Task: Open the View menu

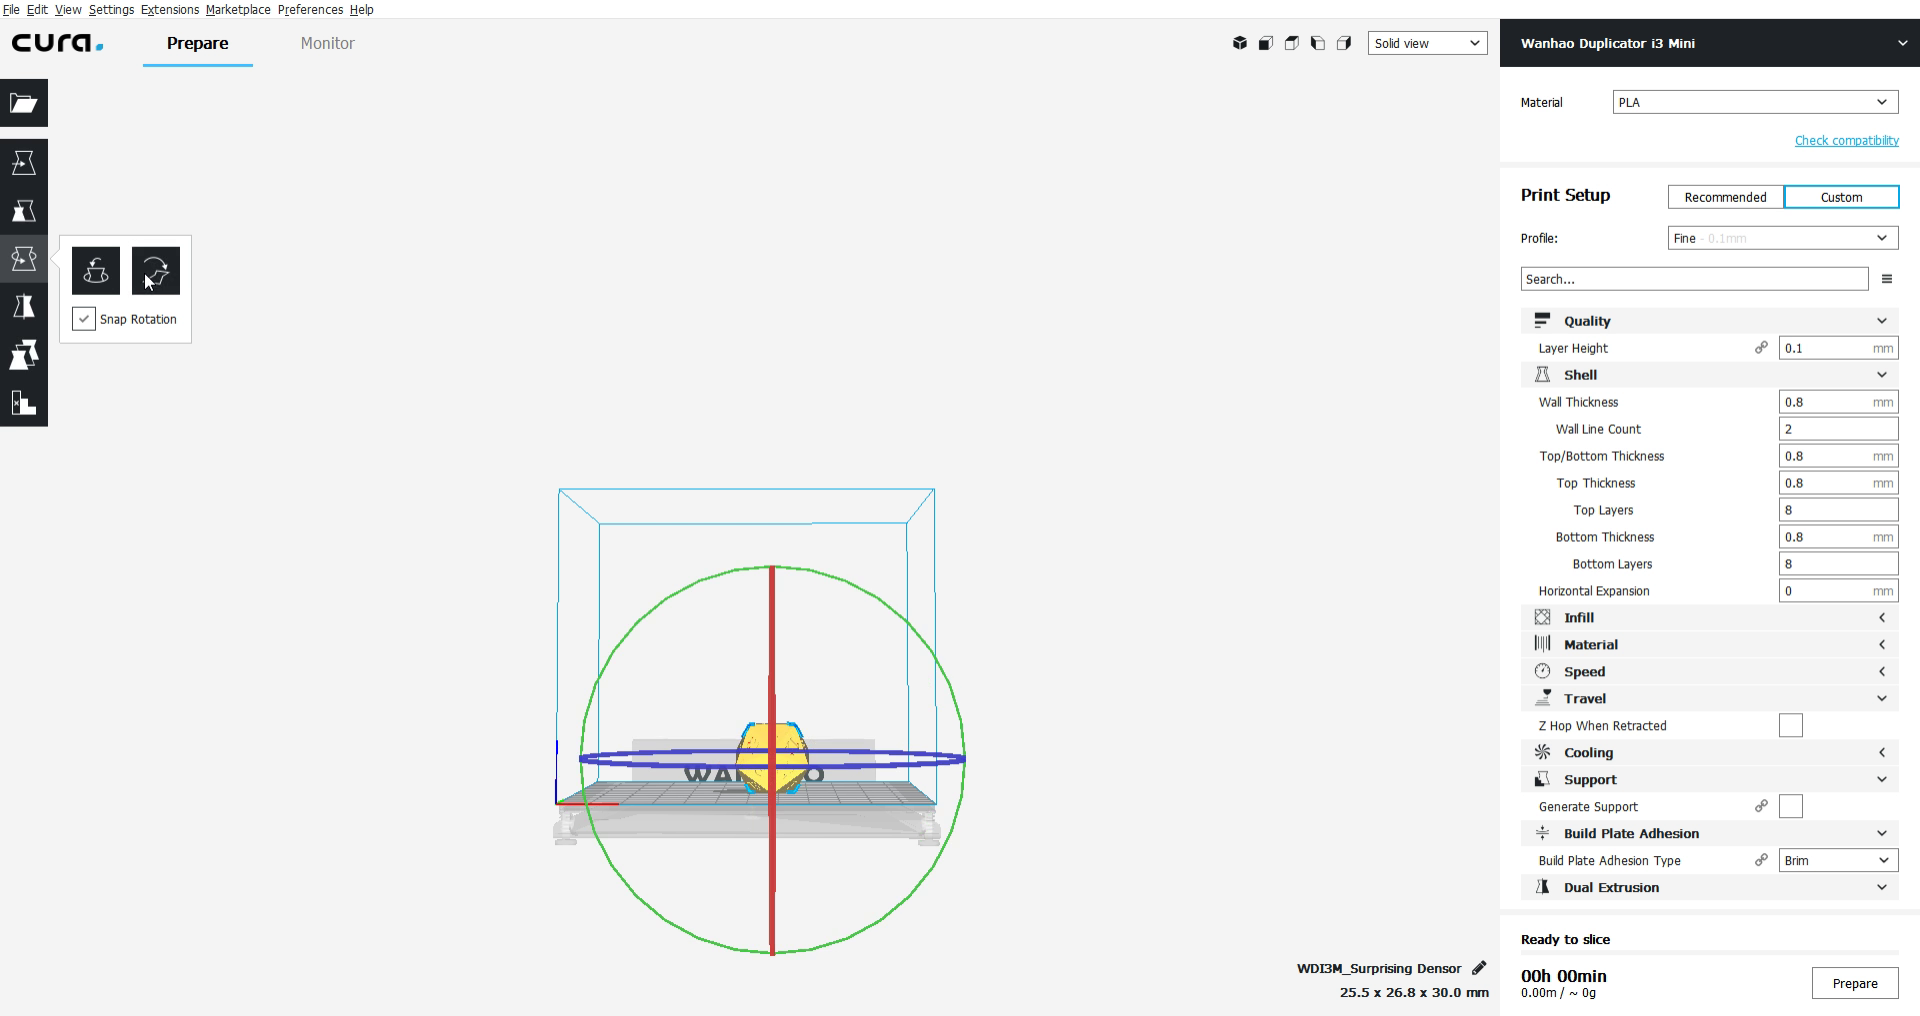Action: pos(68,9)
